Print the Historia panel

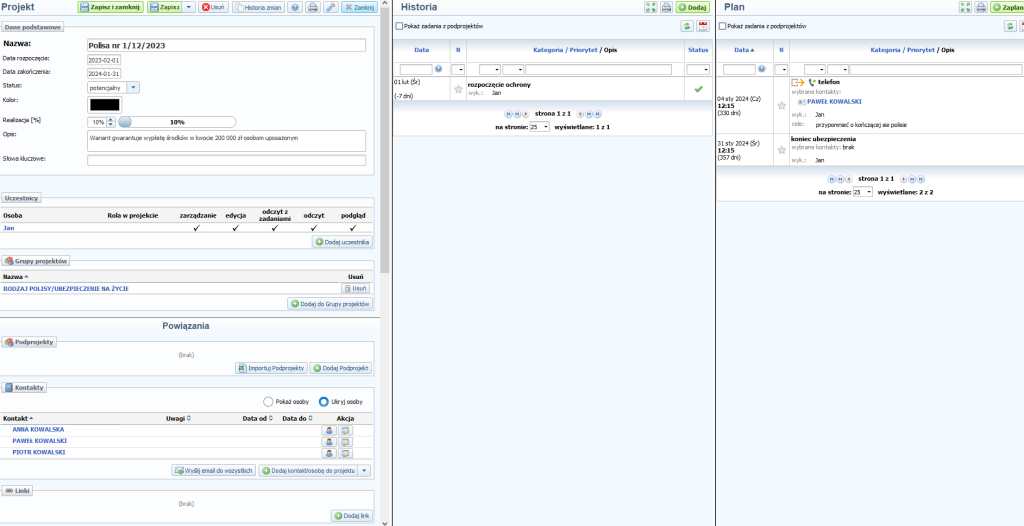point(666,7)
